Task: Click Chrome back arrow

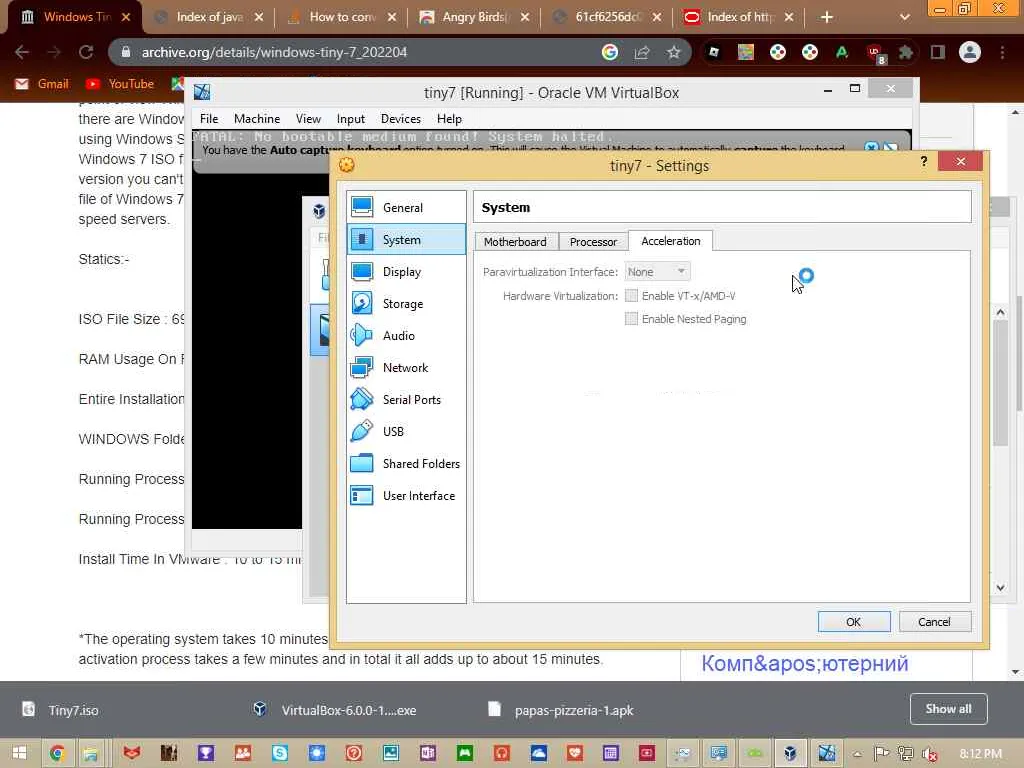Action: coord(22,52)
